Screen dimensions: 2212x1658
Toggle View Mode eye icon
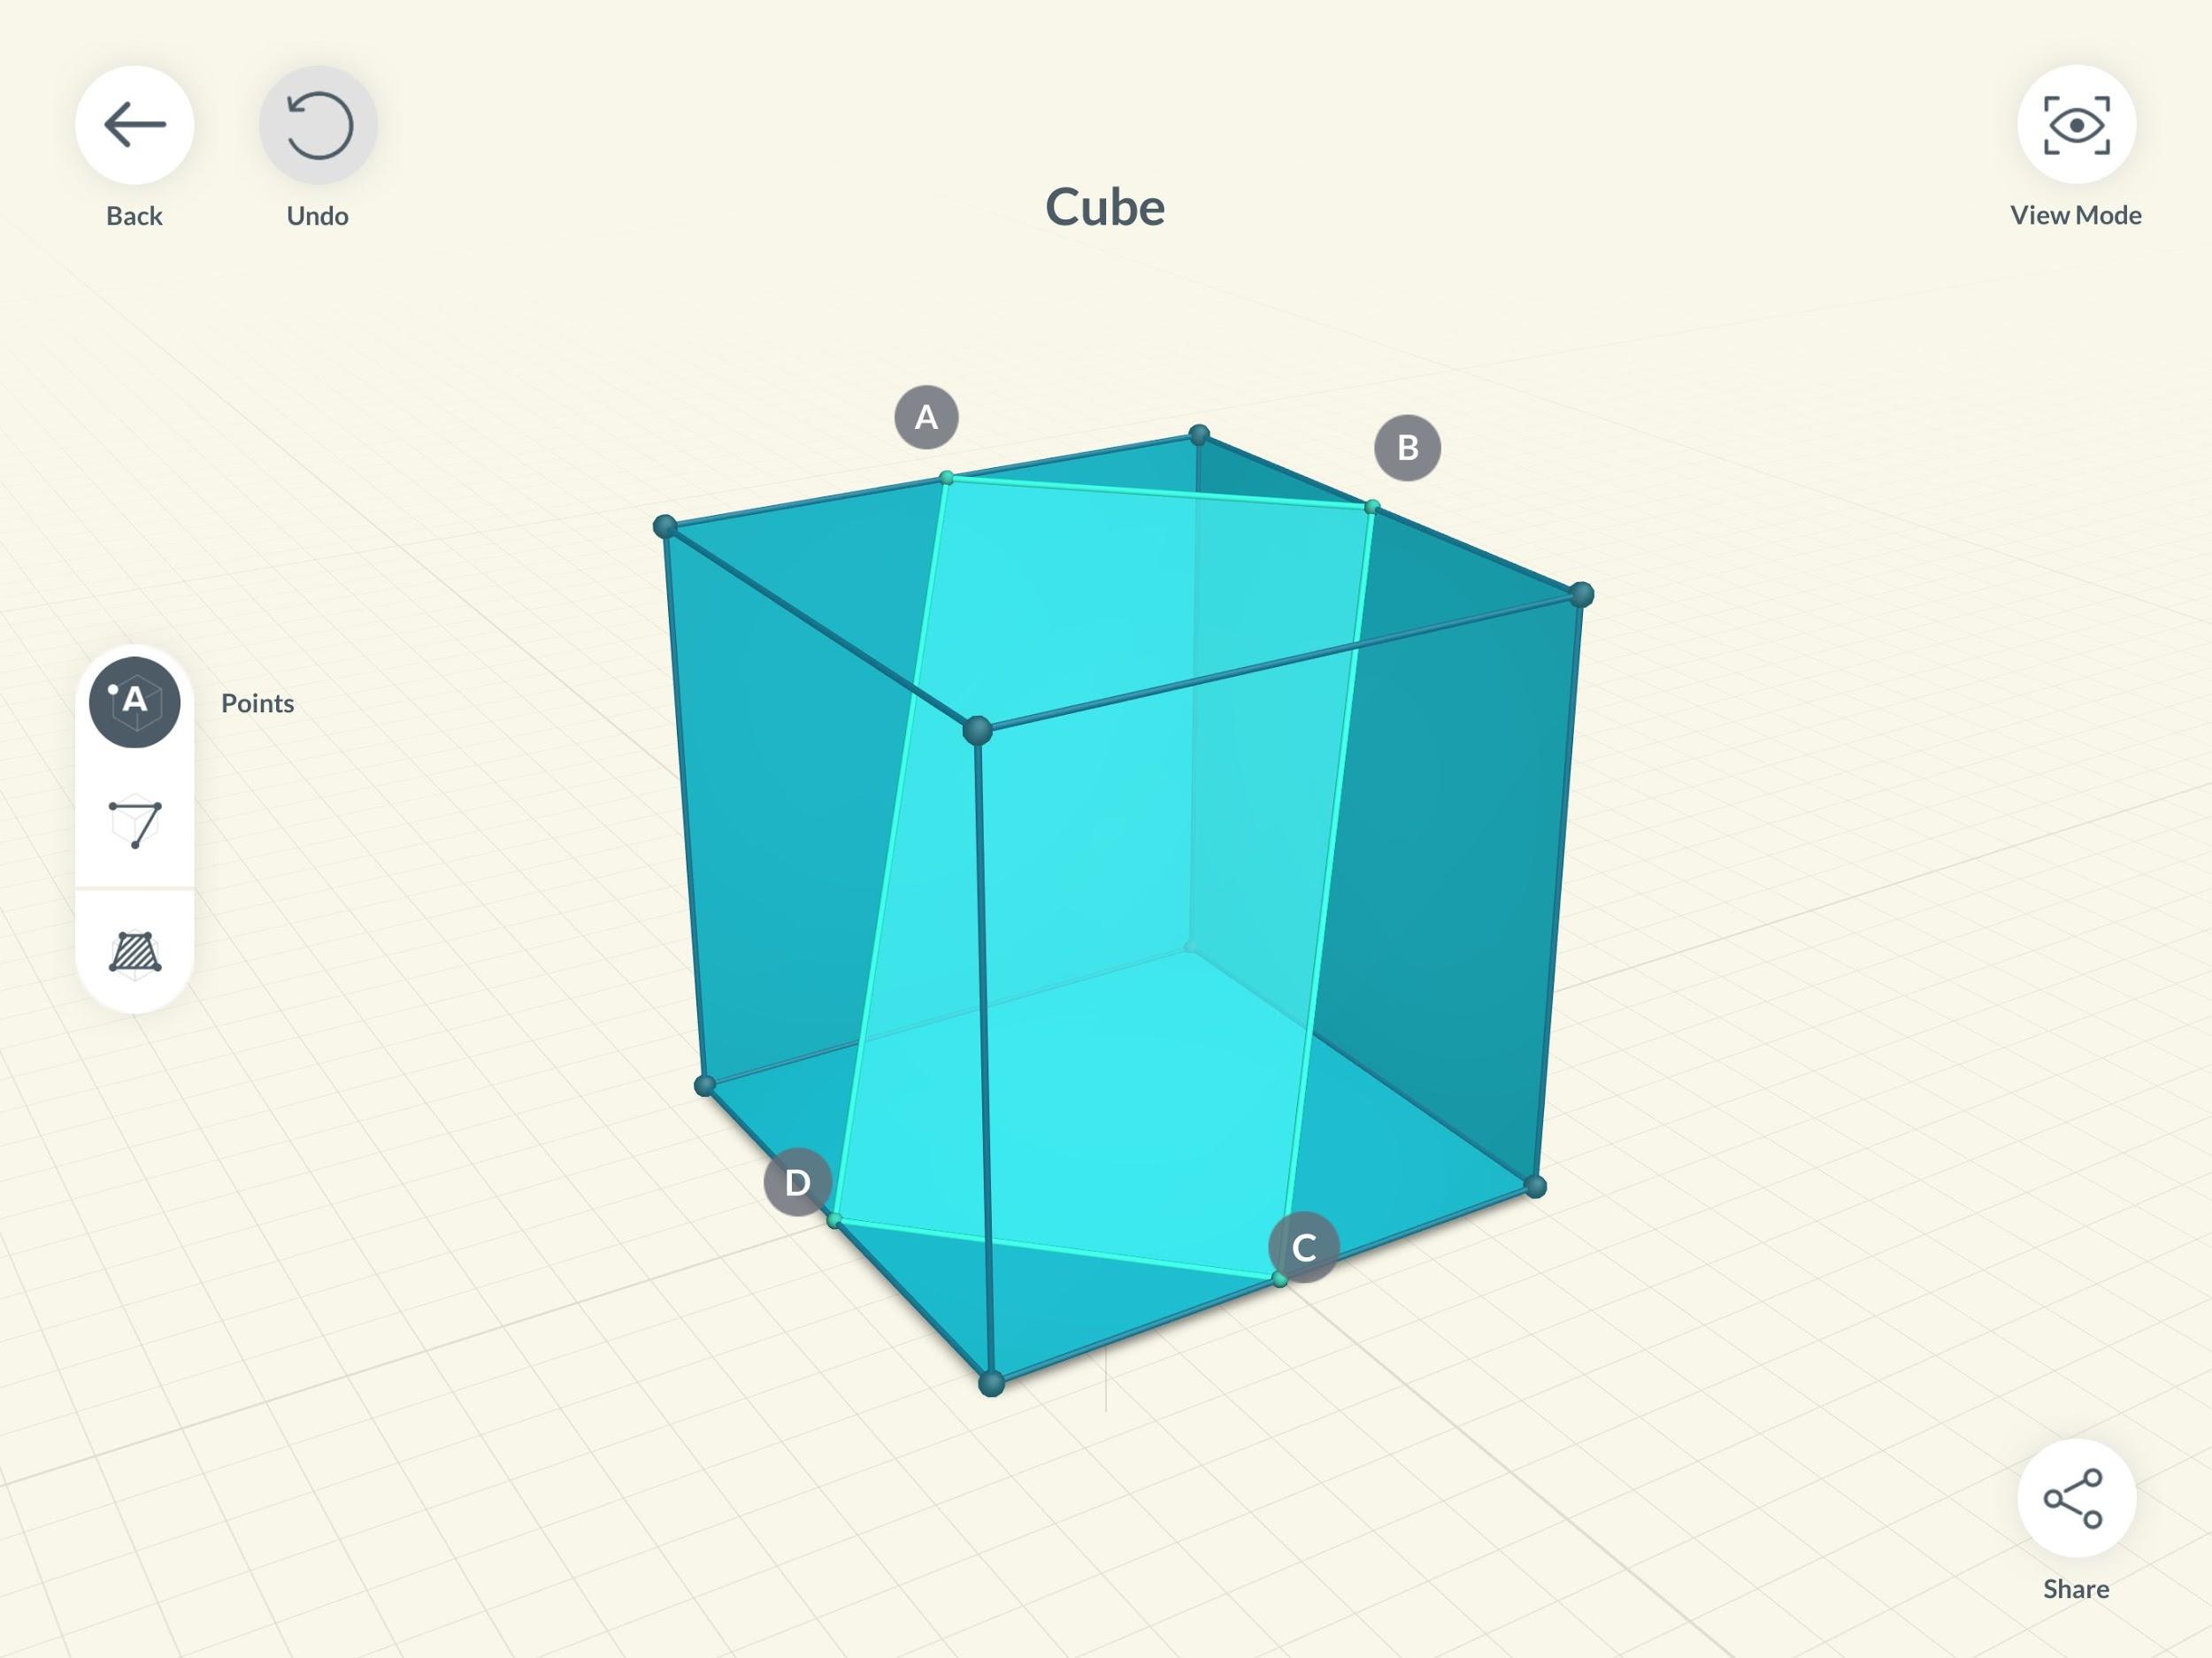(2076, 125)
